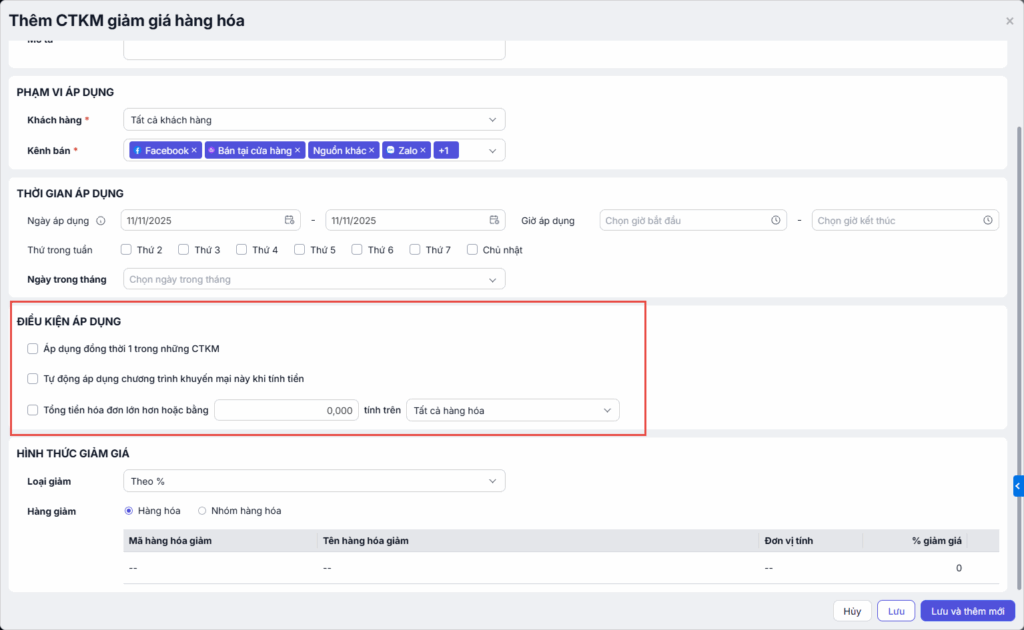Image resolution: width=1024 pixels, height=630 pixels.
Task: Click the Lưu và thêm mới button
Action: pyautogui.click(x=967, y=611)
